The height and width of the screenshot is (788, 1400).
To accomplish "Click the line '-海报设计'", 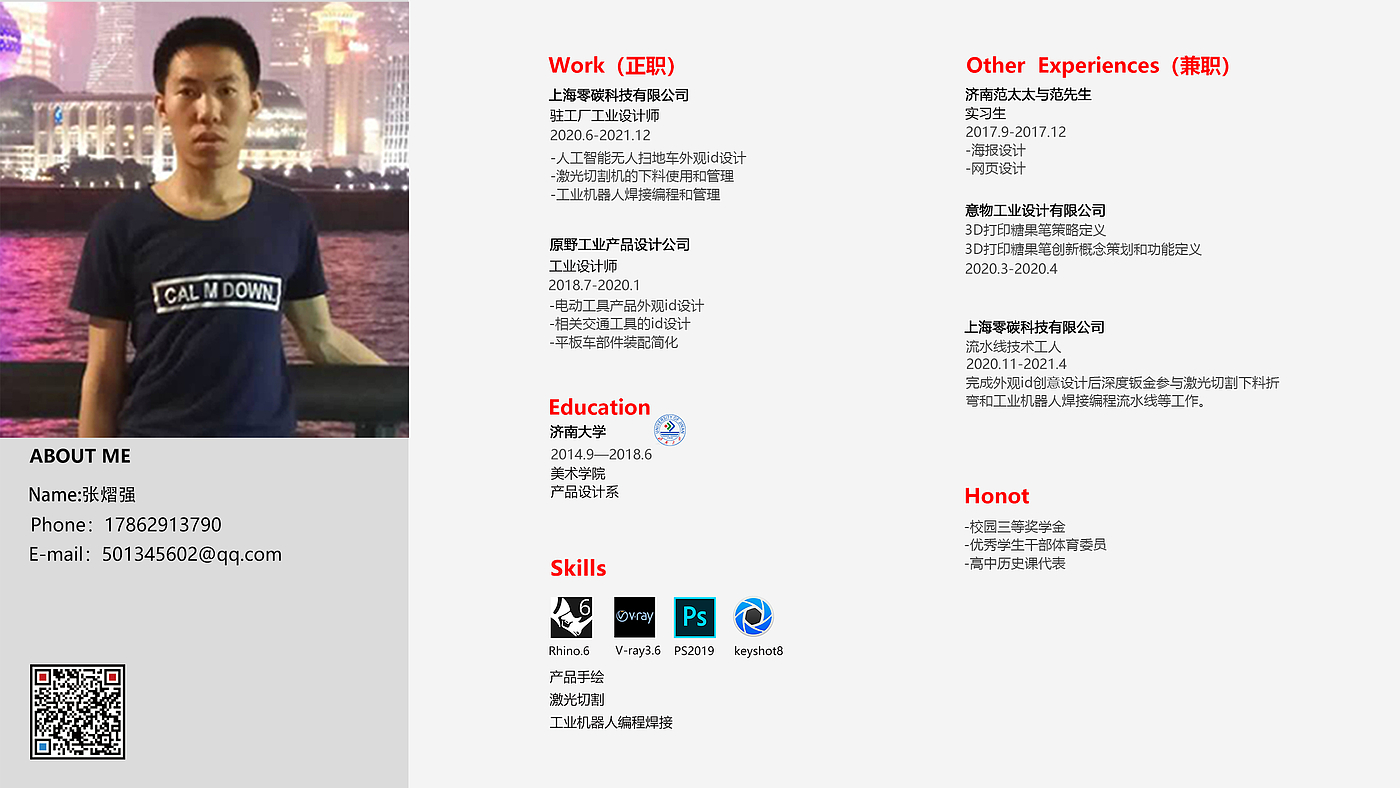I will 996,150.
